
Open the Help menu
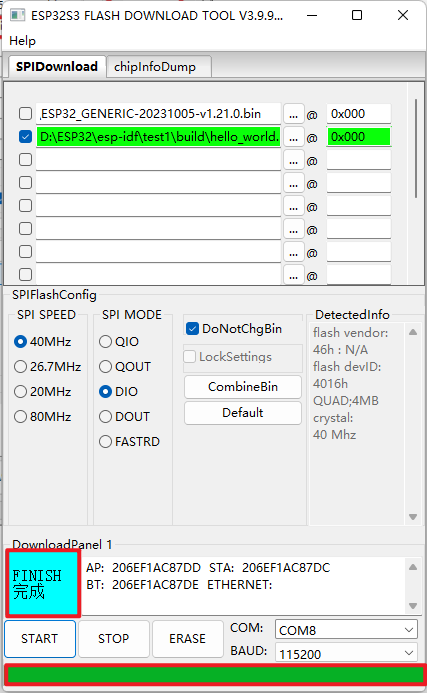point(23,41)
